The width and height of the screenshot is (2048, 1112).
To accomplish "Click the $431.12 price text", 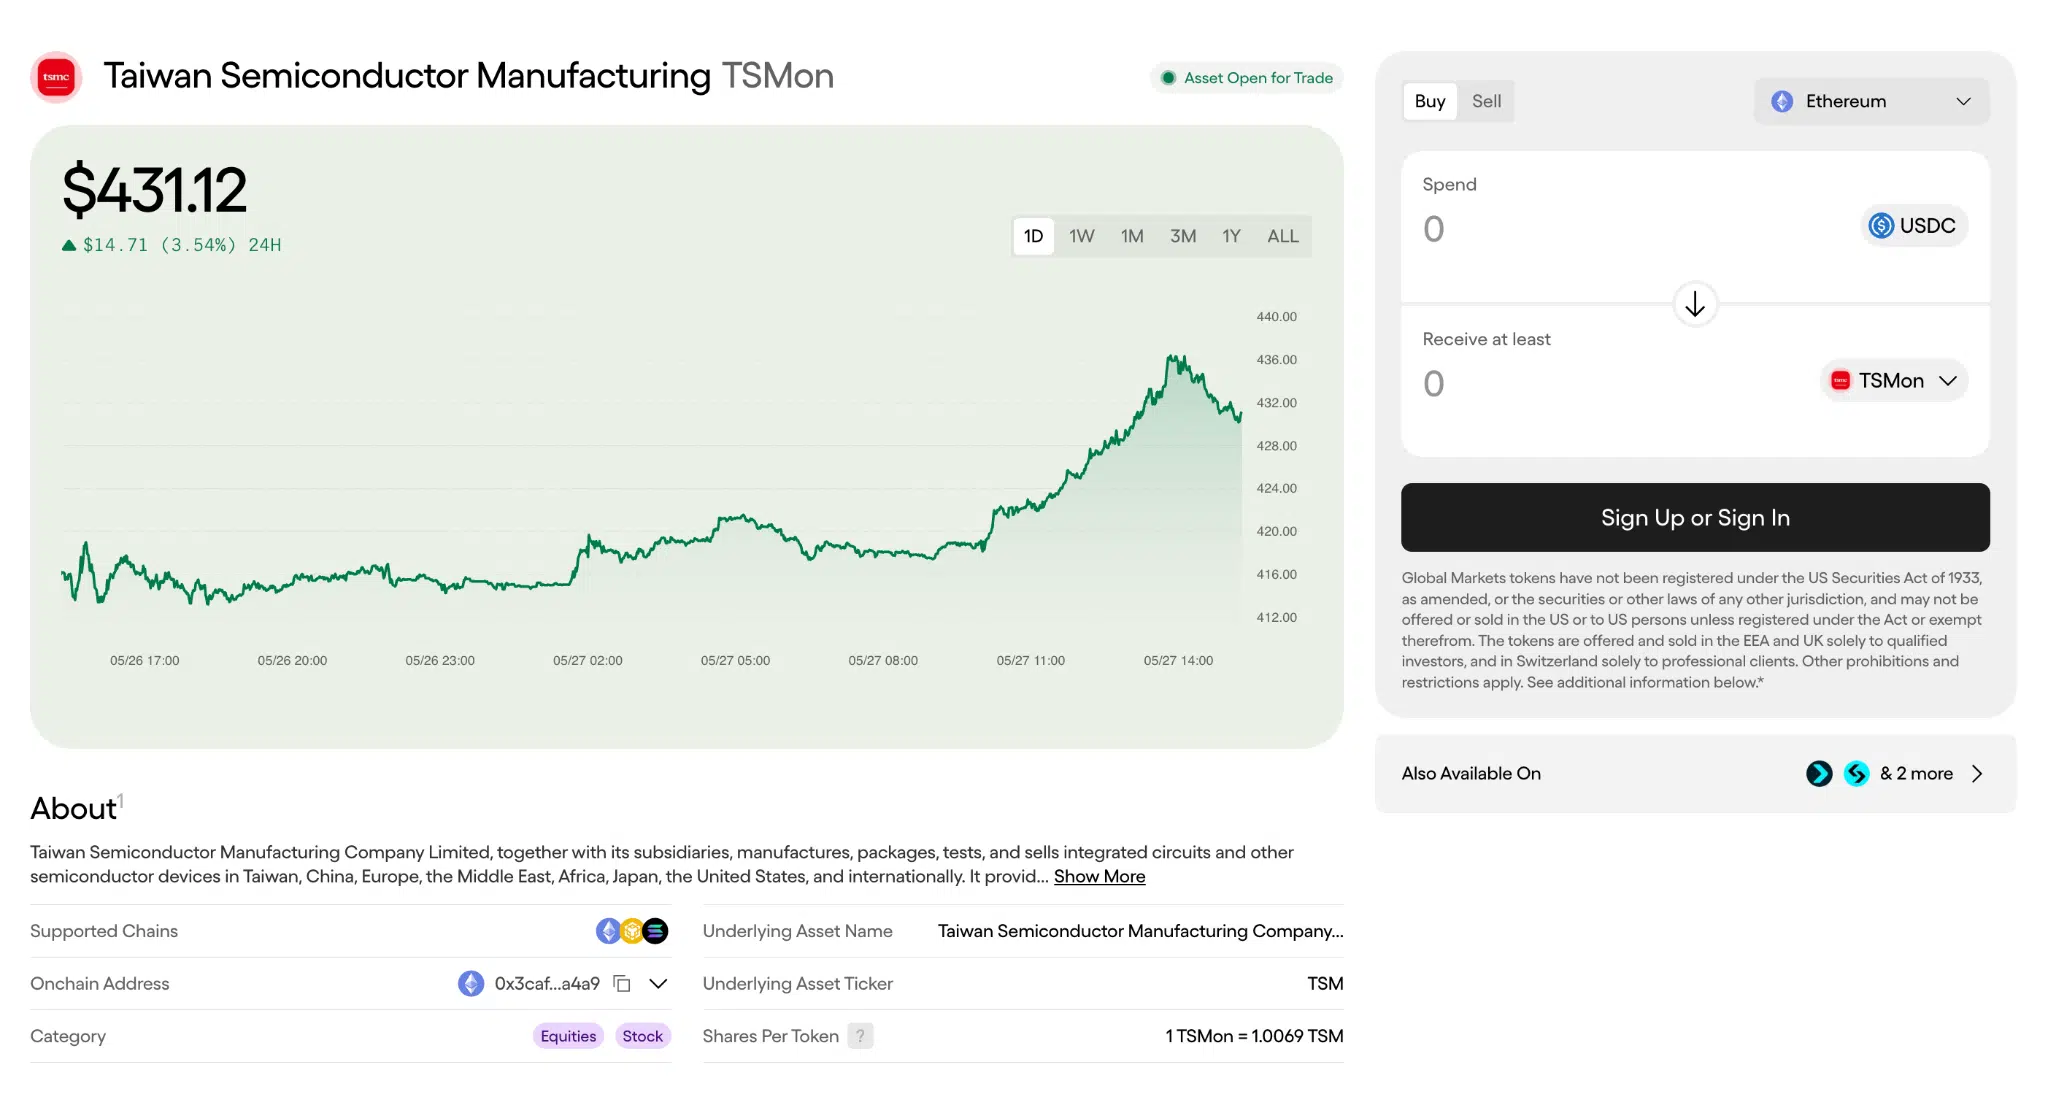I will [x=155, y=190].
